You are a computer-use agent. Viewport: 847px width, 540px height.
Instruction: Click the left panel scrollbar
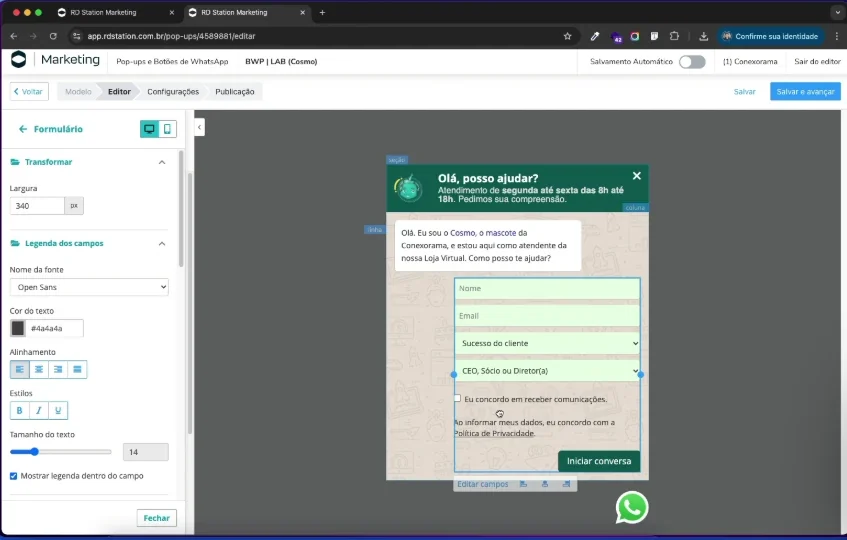click(181, 208)
